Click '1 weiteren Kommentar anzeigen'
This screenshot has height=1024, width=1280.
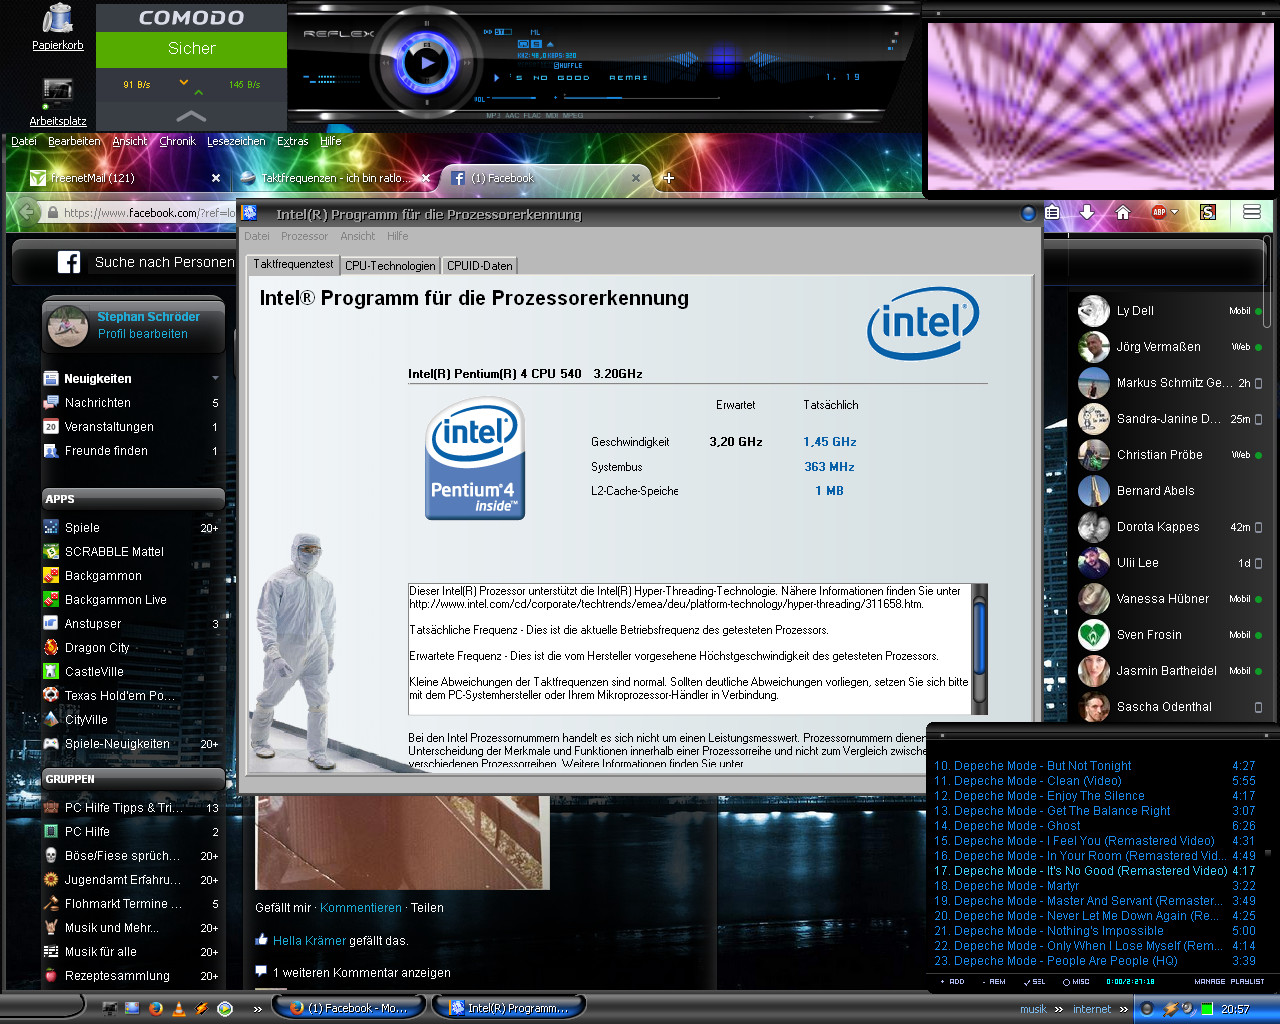coord(362,973)
